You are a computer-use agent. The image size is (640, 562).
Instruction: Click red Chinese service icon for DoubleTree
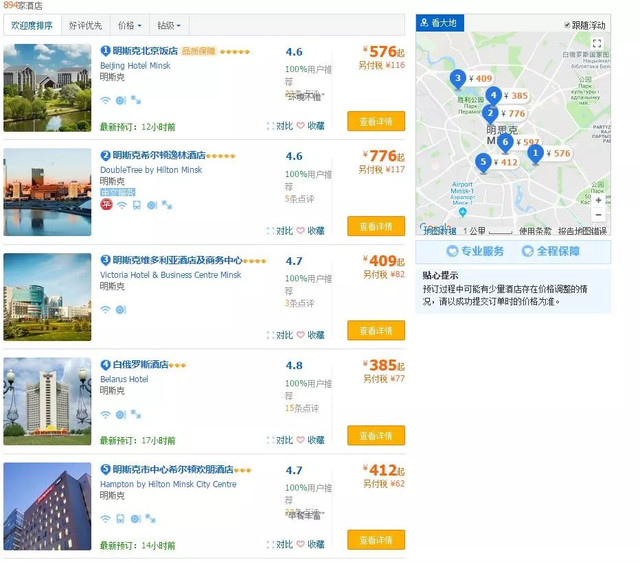(x=107, y=204)
